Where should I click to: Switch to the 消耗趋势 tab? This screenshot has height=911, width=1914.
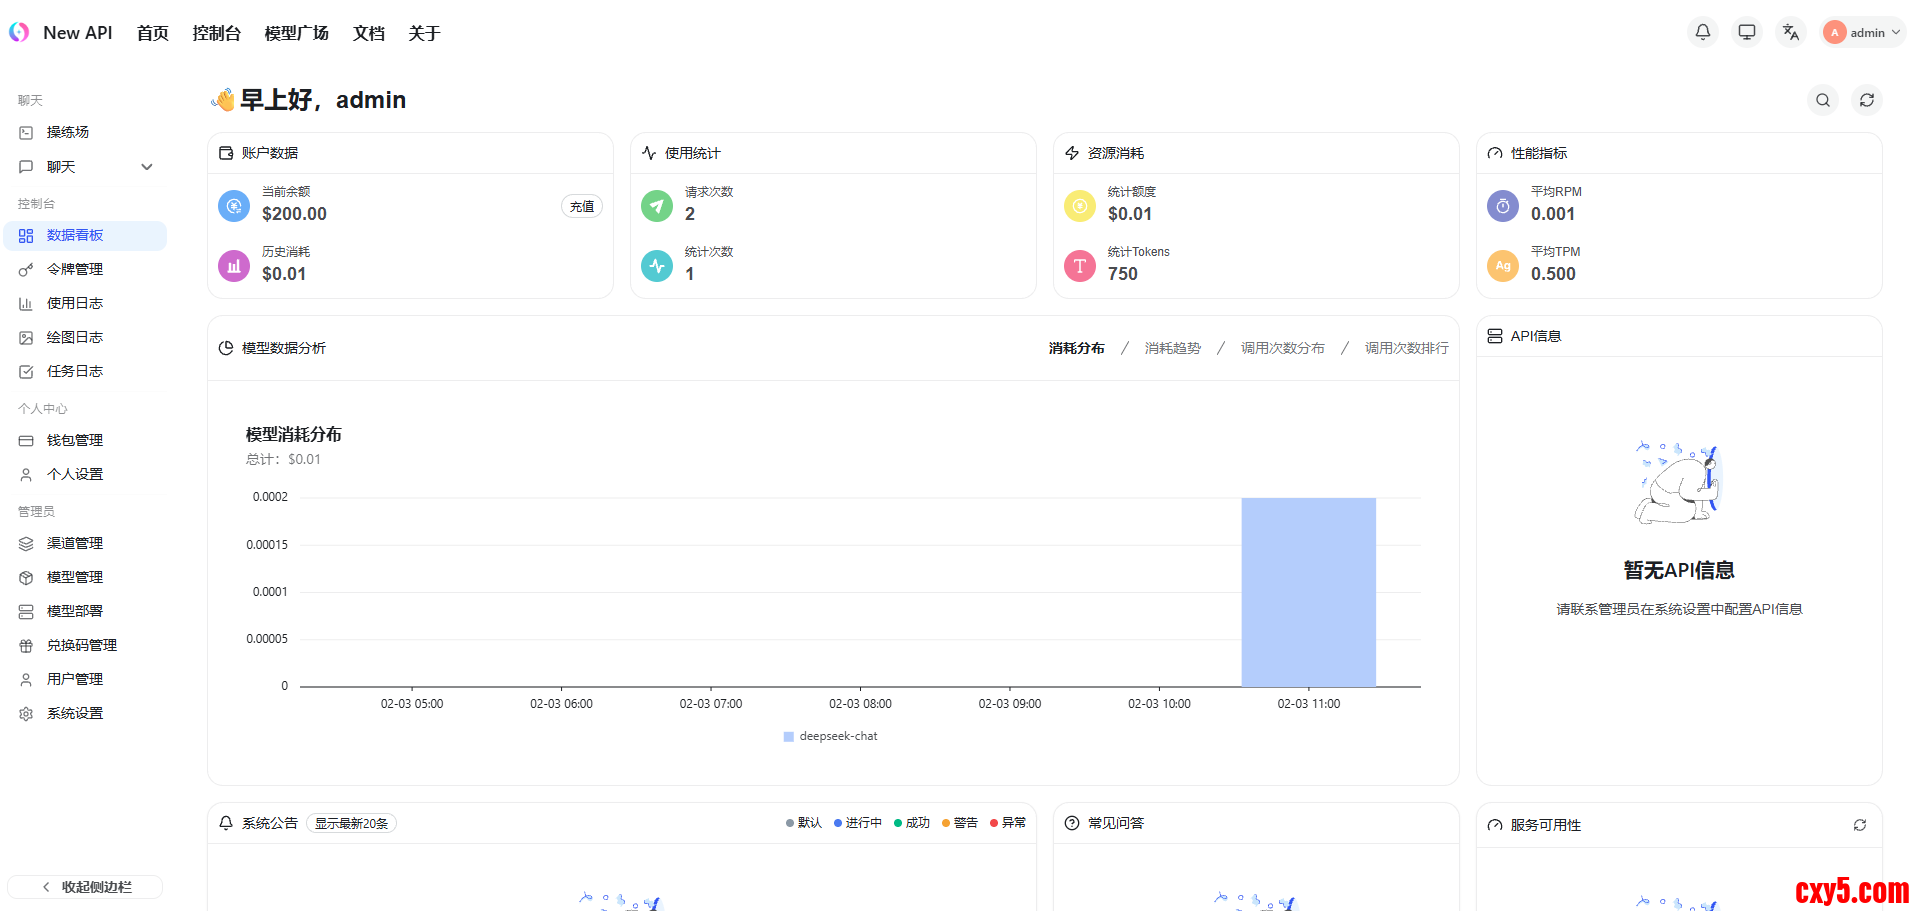click(x=1172, y=348)
